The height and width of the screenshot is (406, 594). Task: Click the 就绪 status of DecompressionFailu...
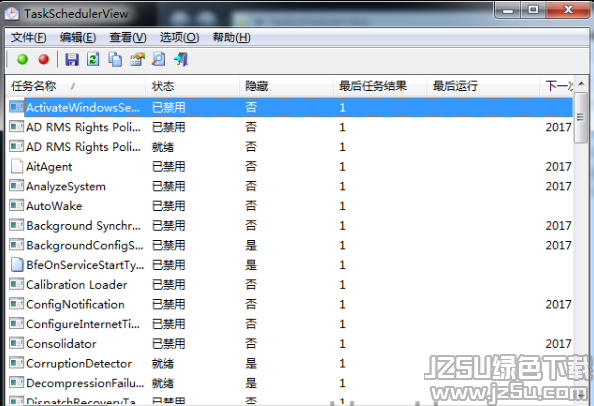pos(163,383)
